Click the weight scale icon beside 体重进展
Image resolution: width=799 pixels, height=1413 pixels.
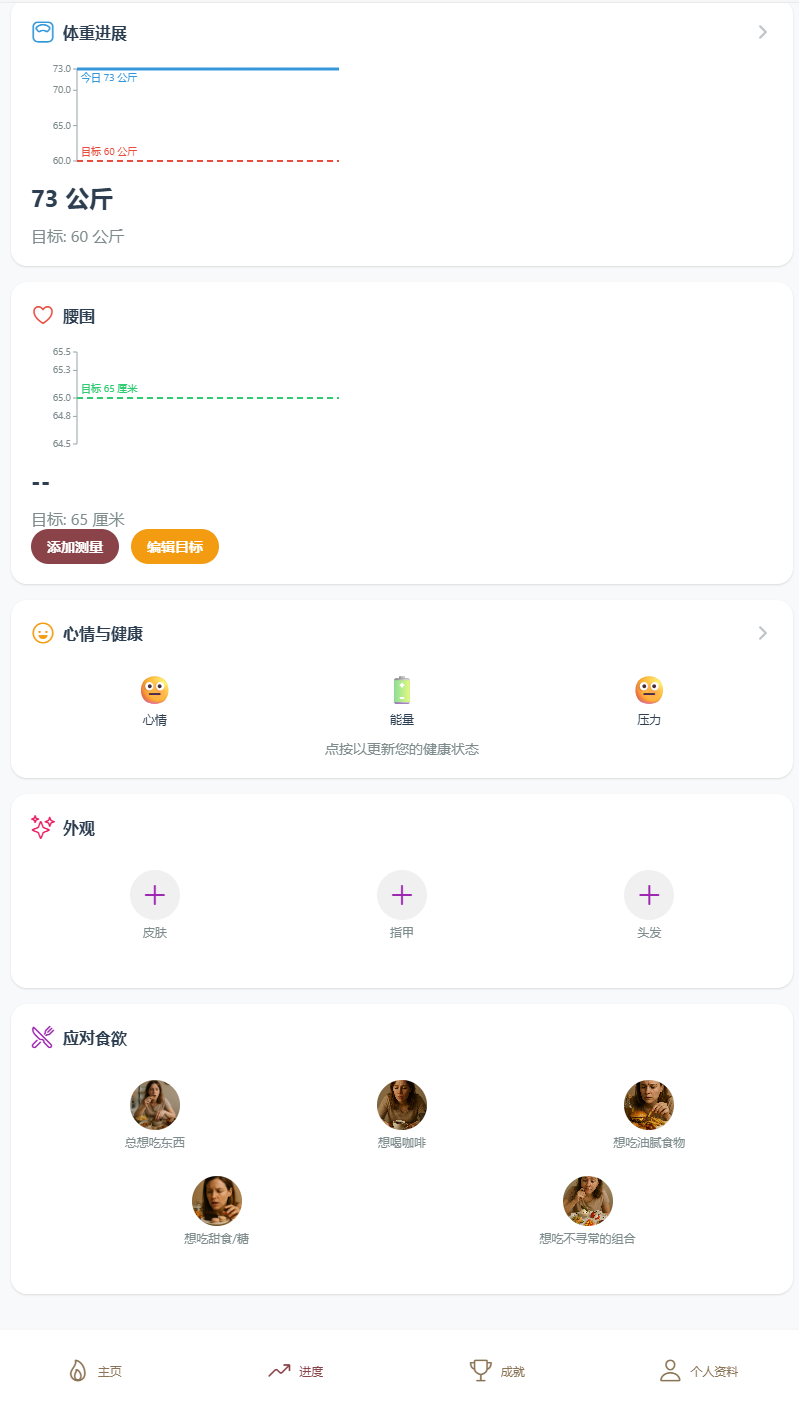point(42,33)
